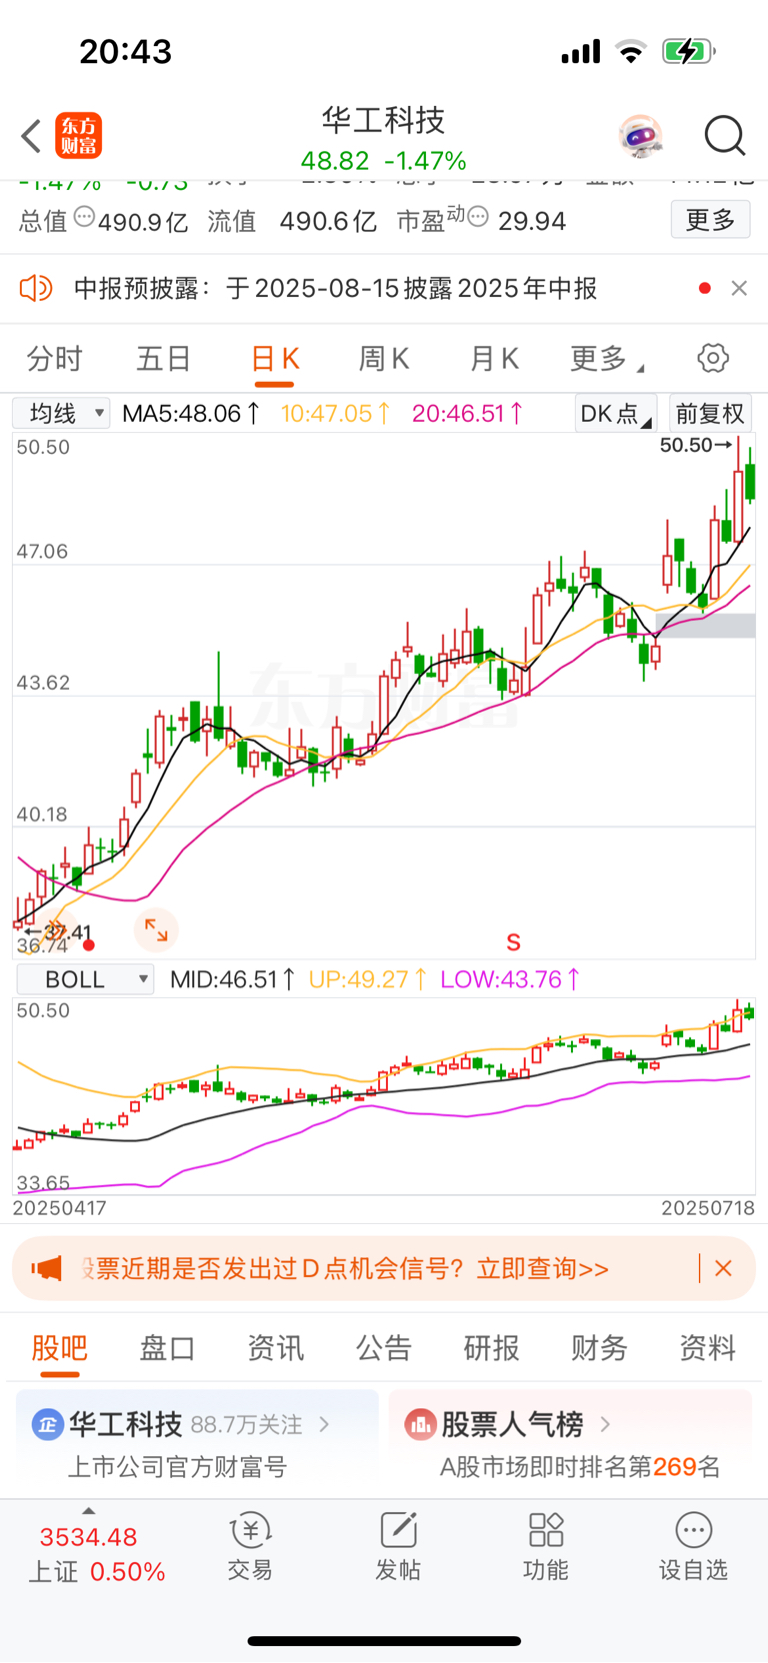This screenshot has width=768, height=1663.
Task: Tap the MA5:48.06 value
Action: click(x=191, y=413)
